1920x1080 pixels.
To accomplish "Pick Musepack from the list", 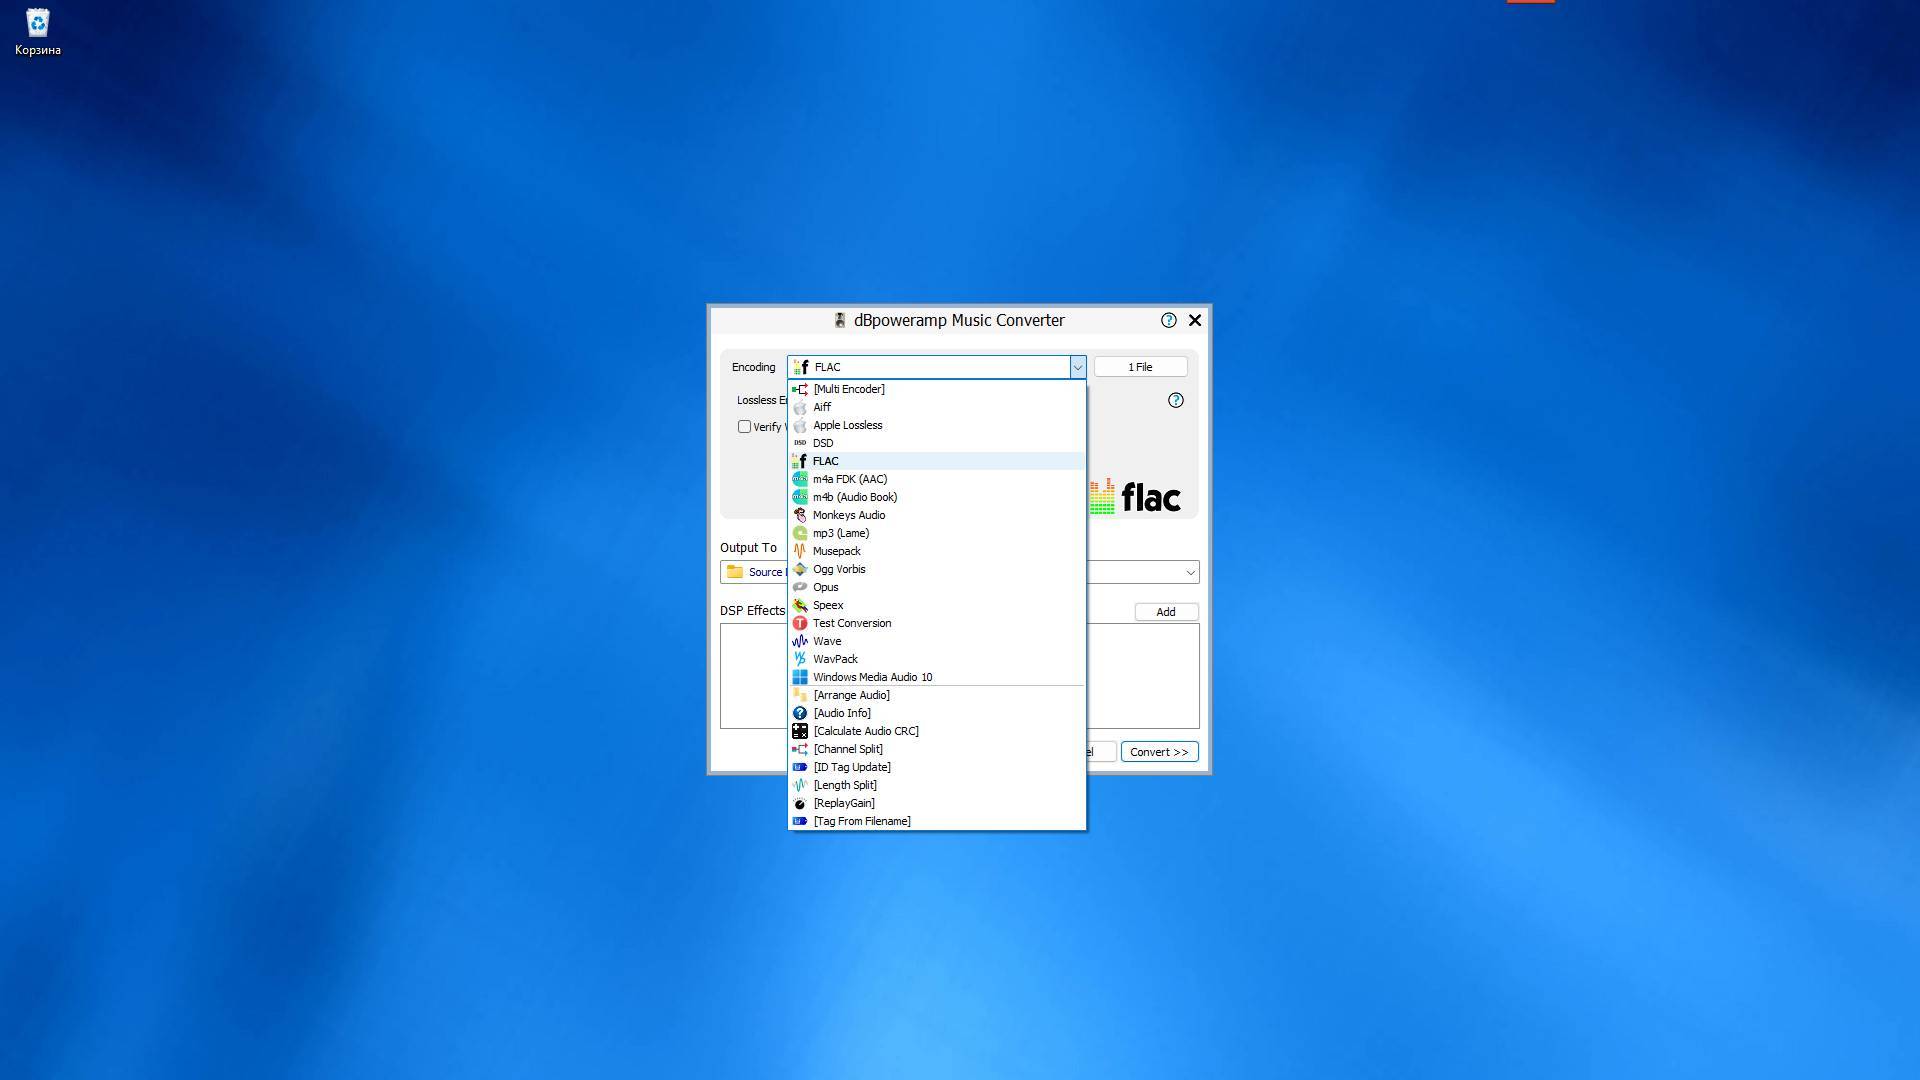I will tap(937, 551).
